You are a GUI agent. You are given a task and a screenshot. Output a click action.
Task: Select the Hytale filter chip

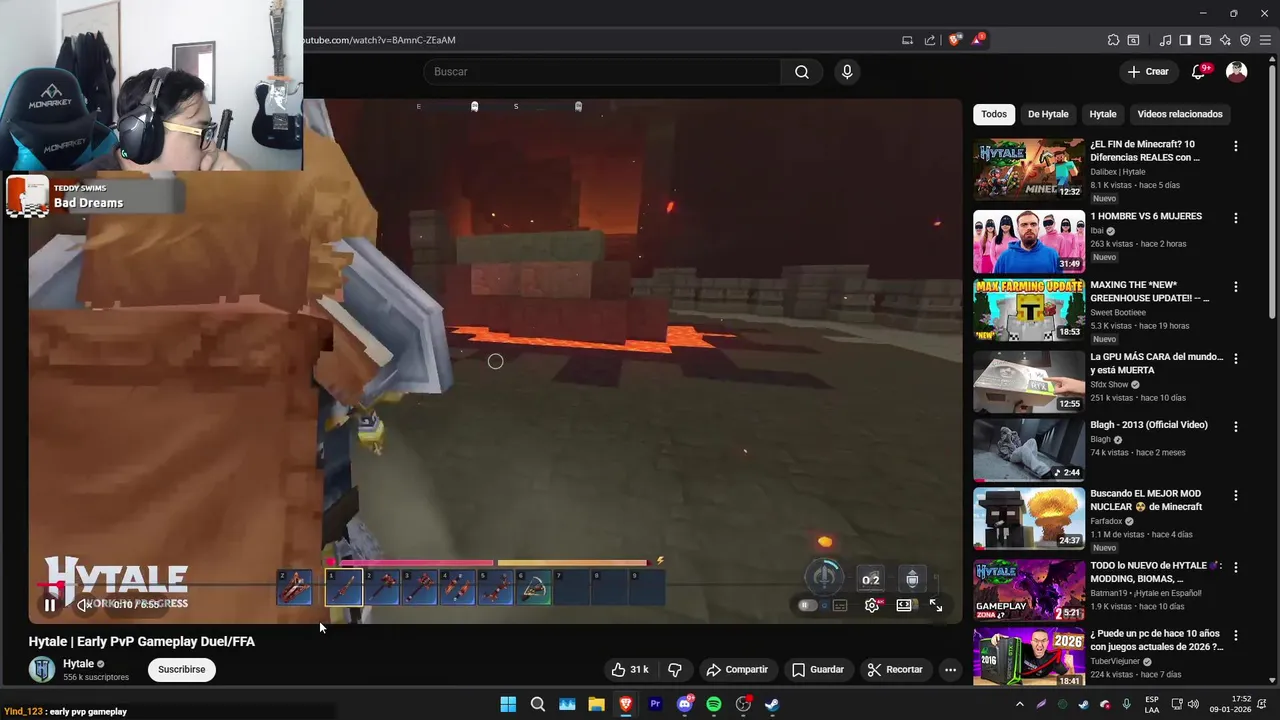click(x=1103, y=114)
